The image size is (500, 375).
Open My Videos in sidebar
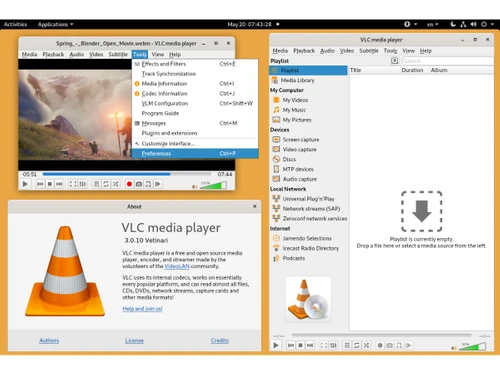coord(308,100)
